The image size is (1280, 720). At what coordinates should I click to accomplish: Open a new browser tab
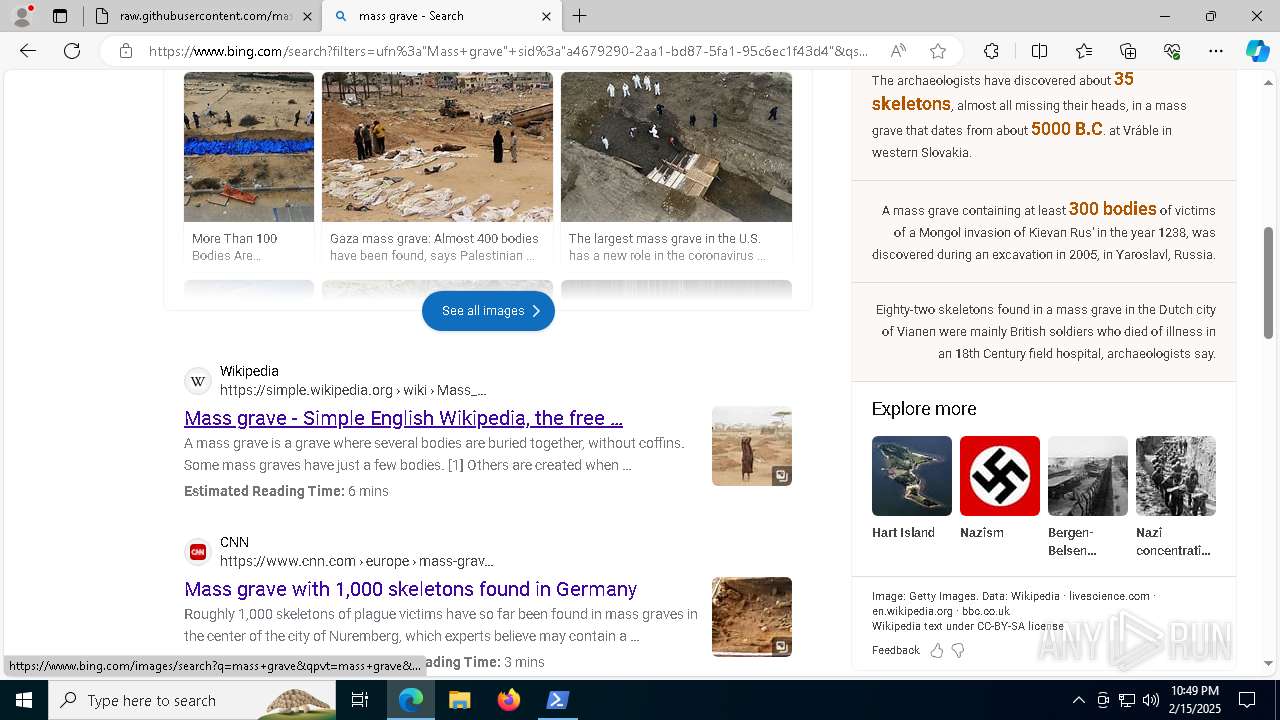tap(580, 16)
